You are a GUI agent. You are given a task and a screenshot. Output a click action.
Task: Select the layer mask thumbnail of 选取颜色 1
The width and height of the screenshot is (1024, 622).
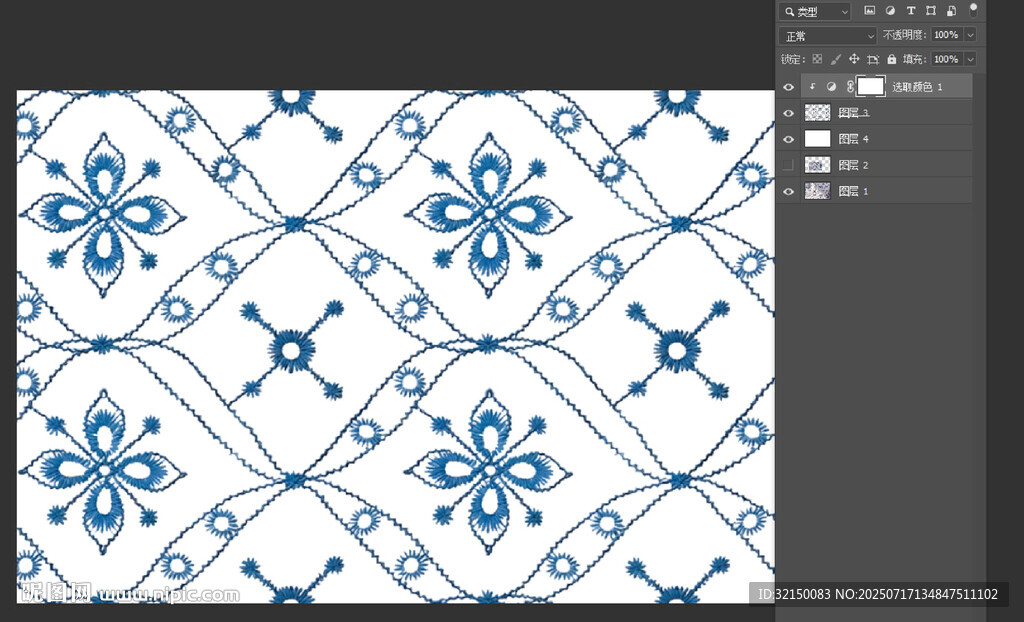(871, 86)
